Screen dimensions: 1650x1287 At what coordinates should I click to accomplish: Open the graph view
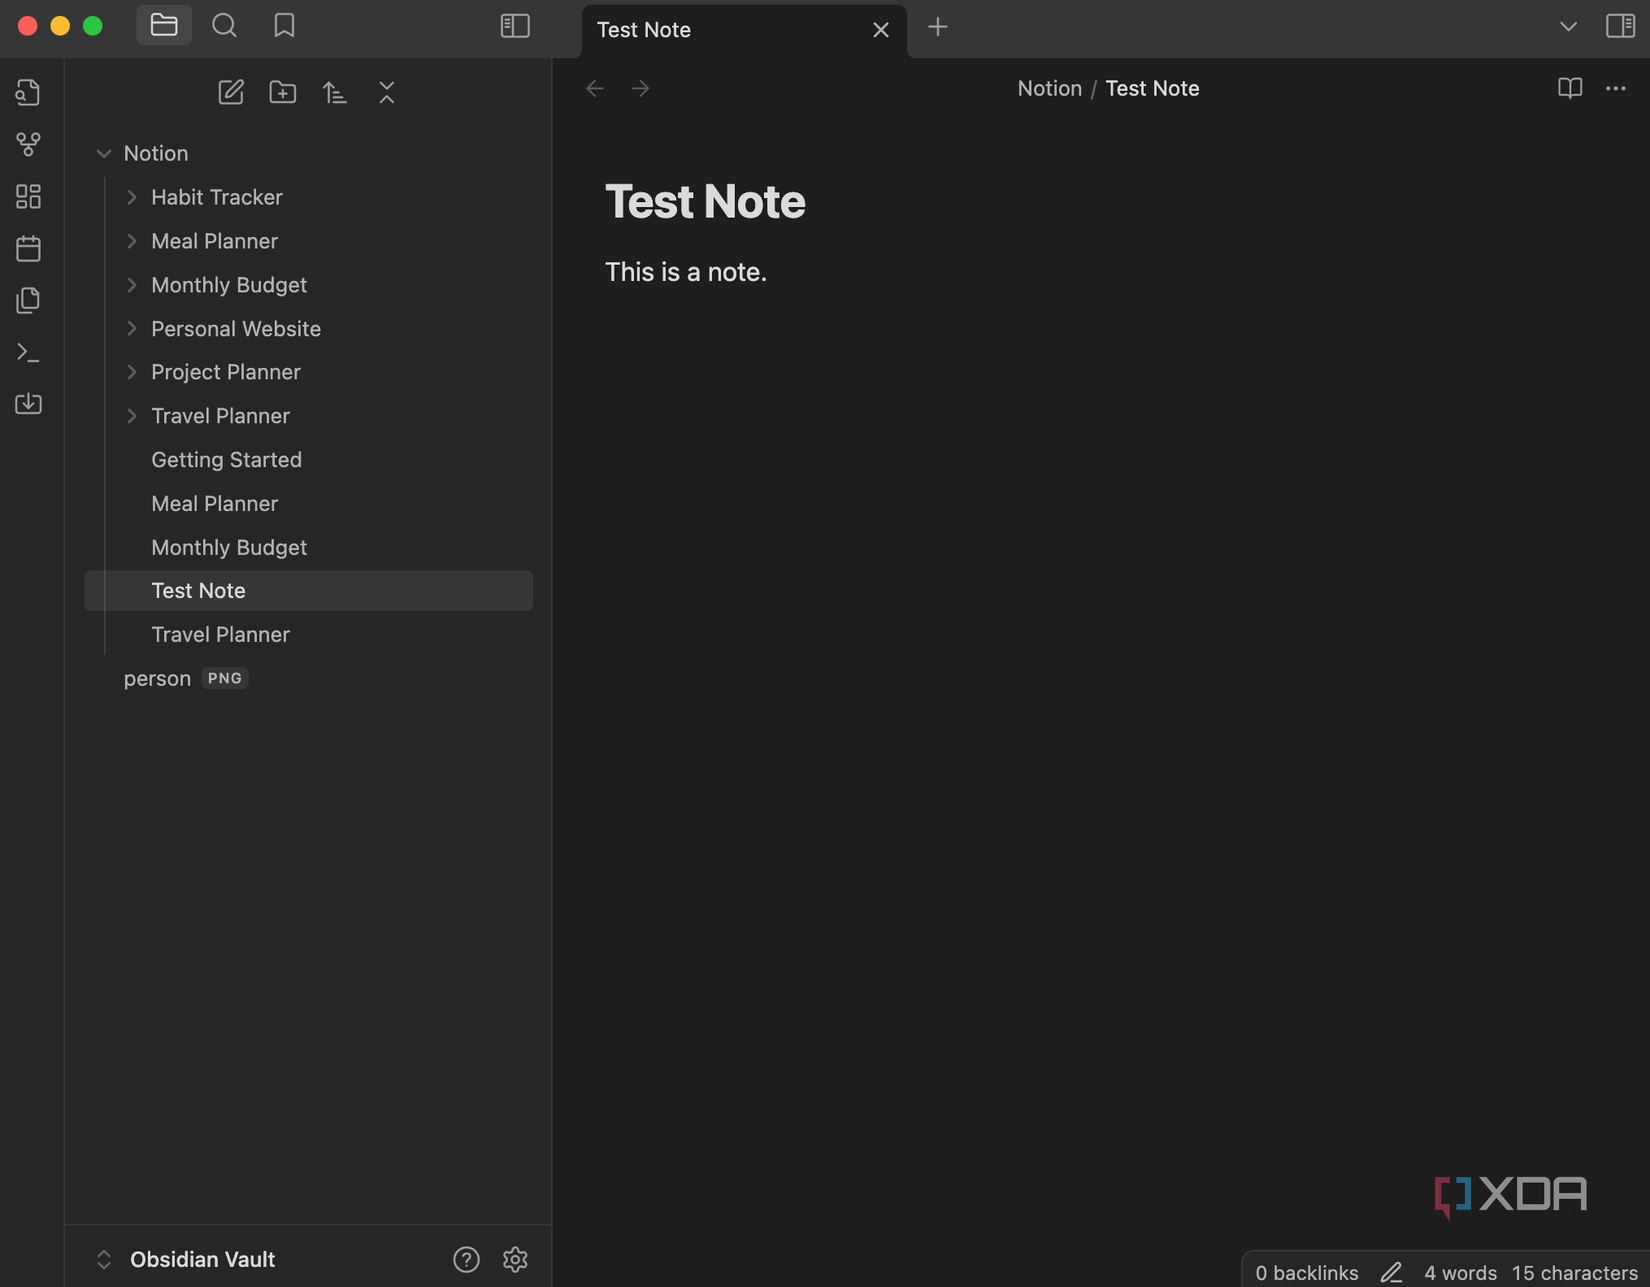(x=28, y=144)
